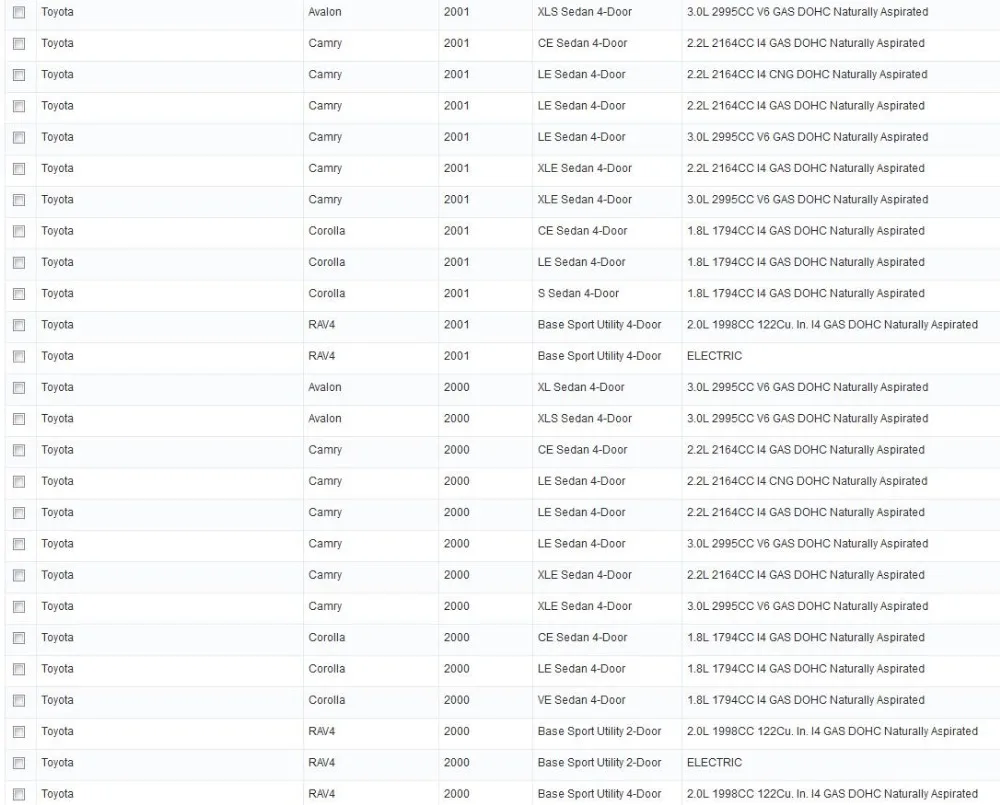Image resolution: width=1000 pixels, height=805 pixels.
Task: Check the box for 2001 Avalon XLS Sedan
Action: pyautogui.click(x=19, y=12)
